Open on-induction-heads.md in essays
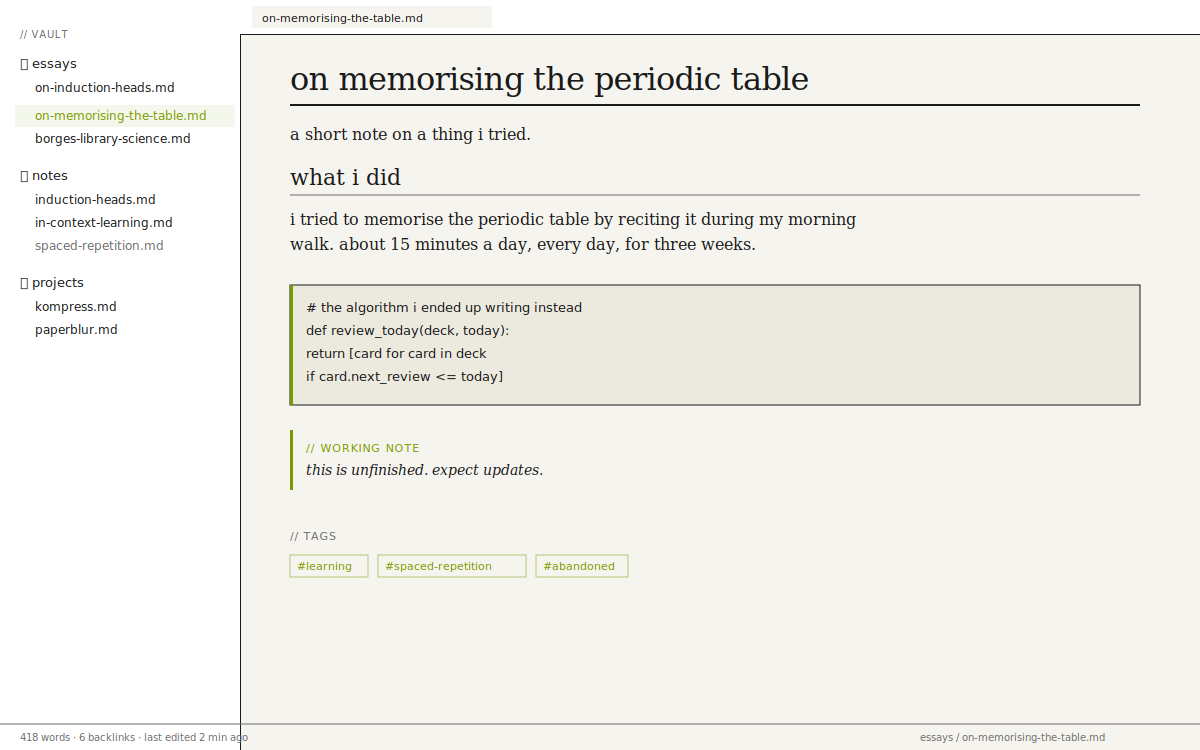The image size is (1200, 750). pos(105,88)
